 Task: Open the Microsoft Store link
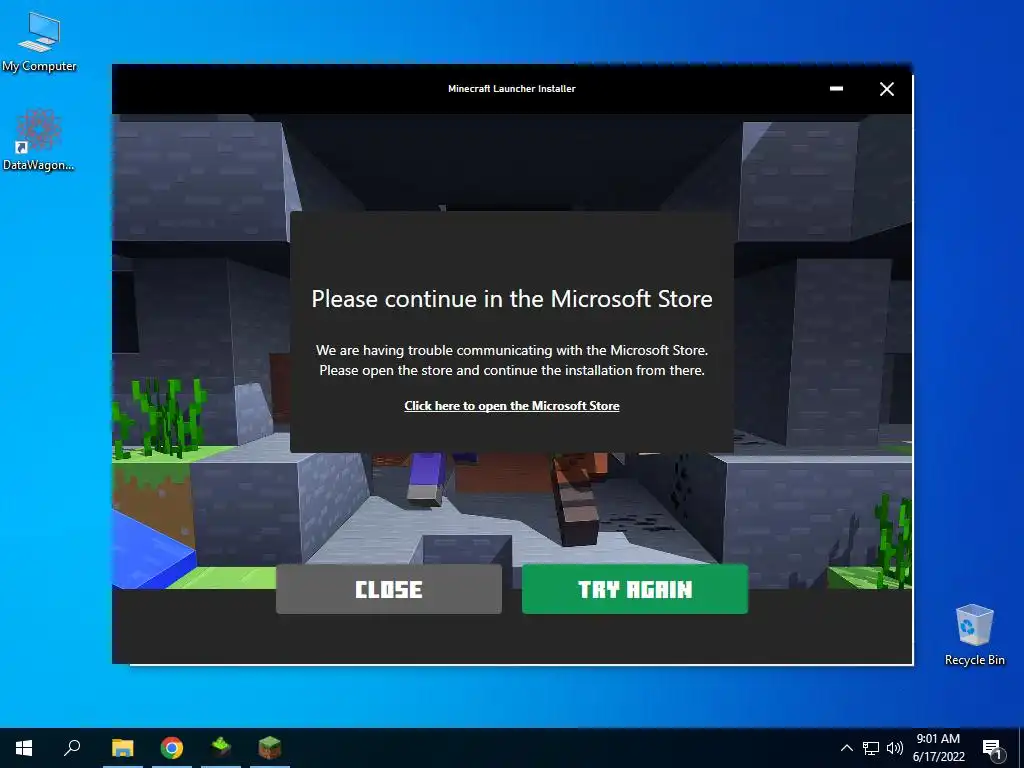click(511, 406)
